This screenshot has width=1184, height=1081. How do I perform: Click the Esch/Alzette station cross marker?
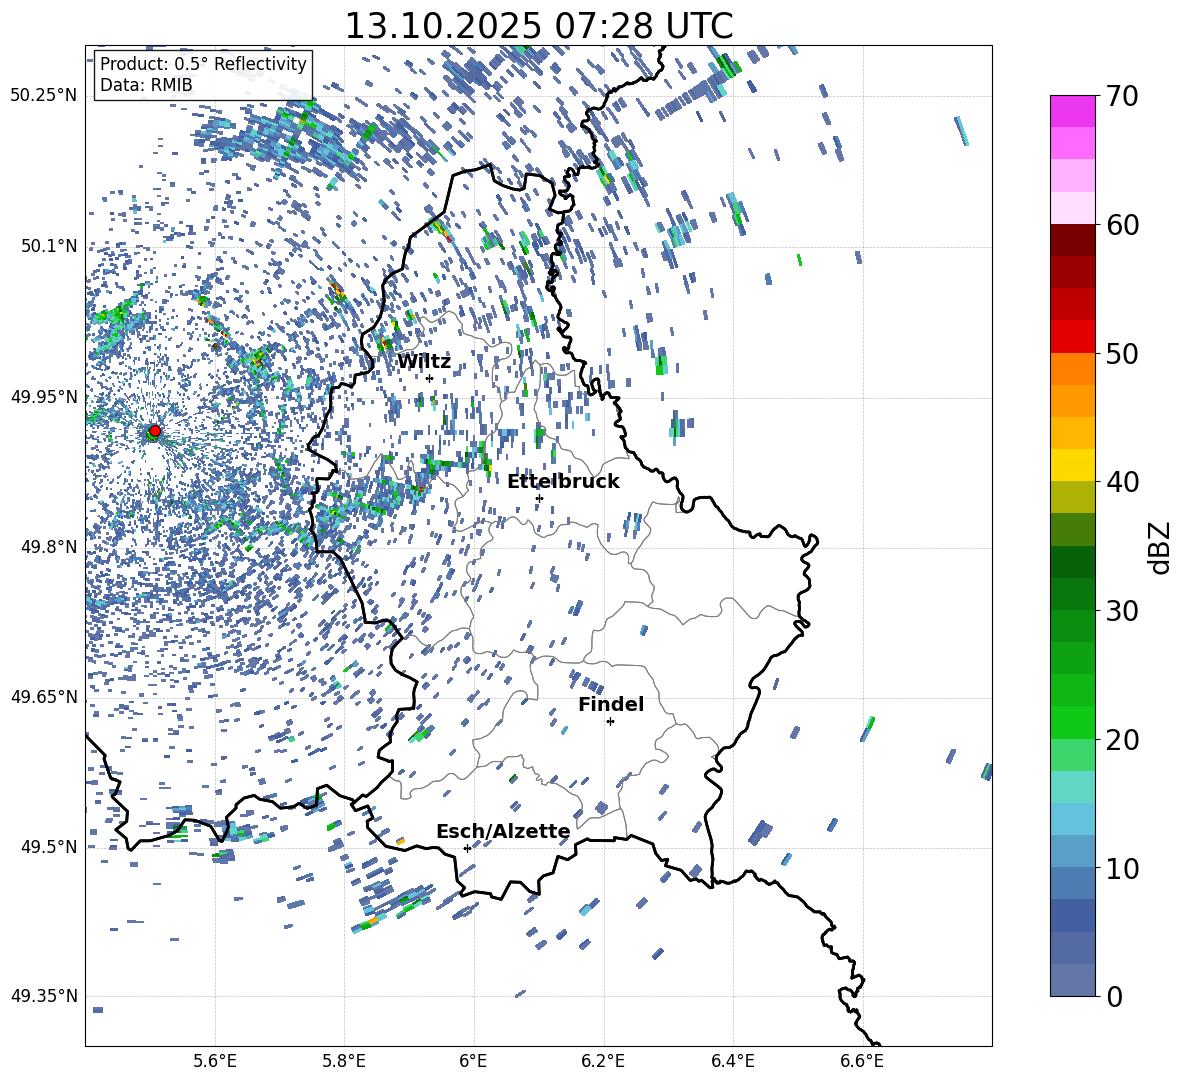point(467,848)
